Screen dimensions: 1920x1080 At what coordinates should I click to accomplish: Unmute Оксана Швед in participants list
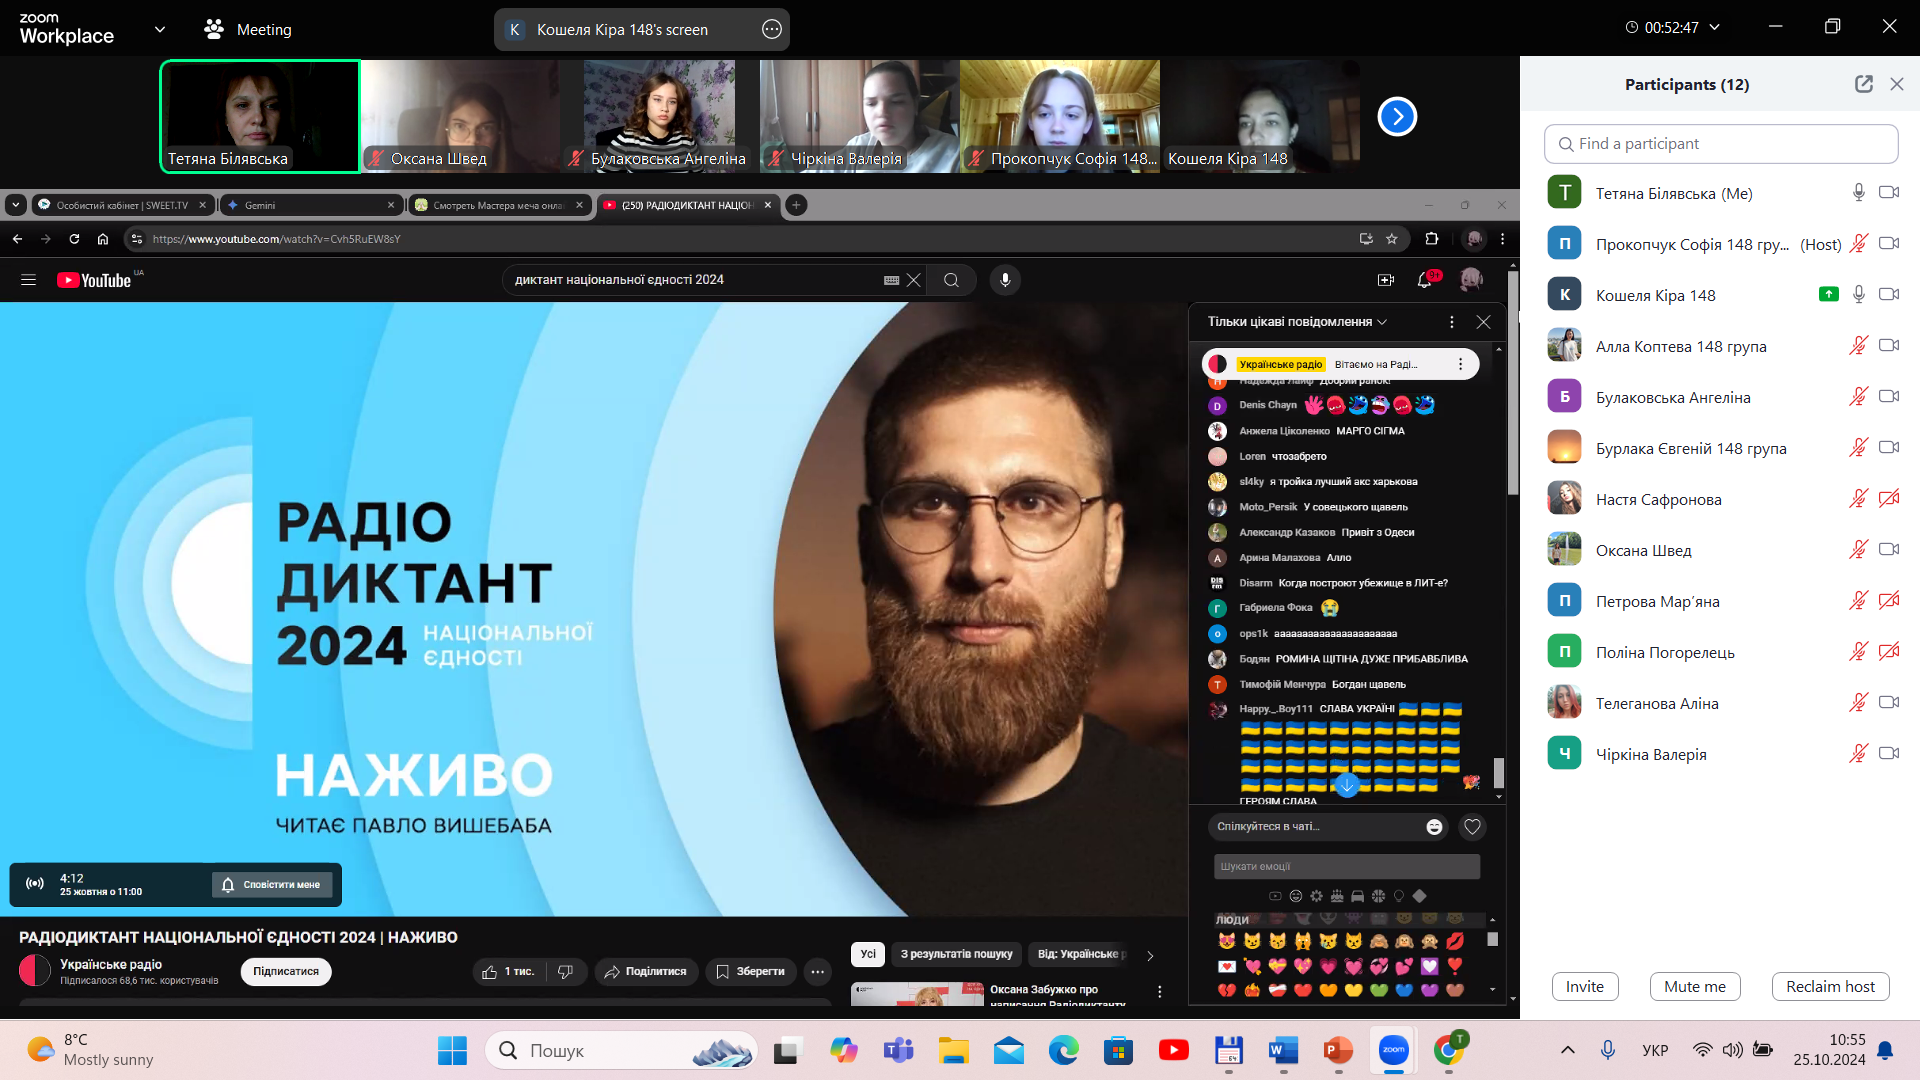[1858, 550]
